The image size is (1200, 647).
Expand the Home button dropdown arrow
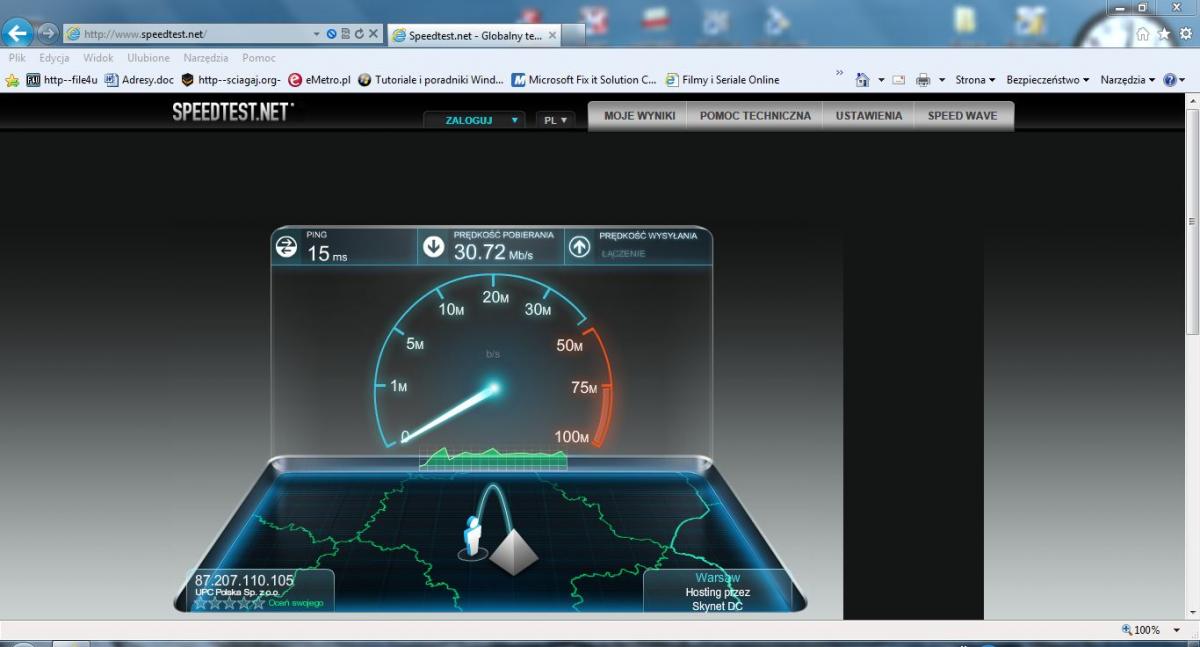881,80
